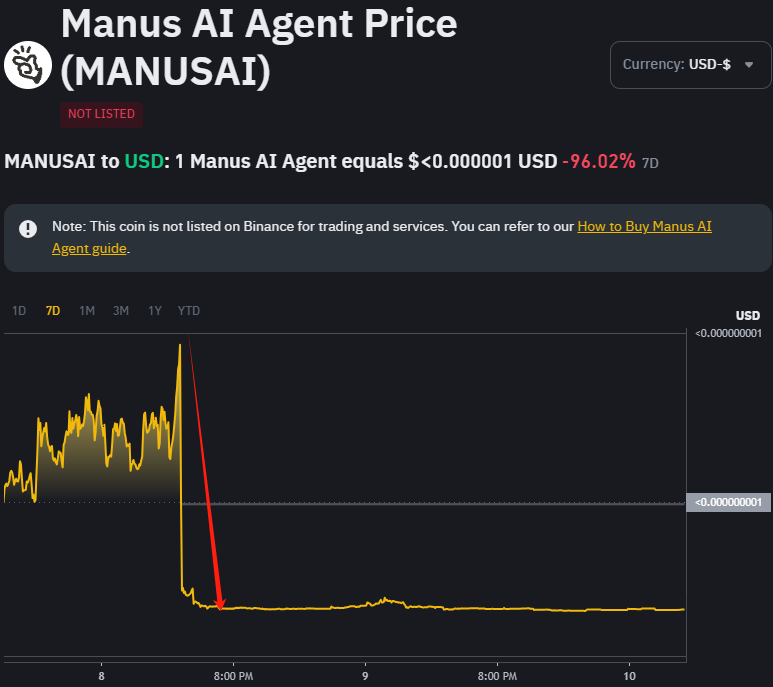Click the -96.02% price change value
773x687 pixels.
pos(599,161)
